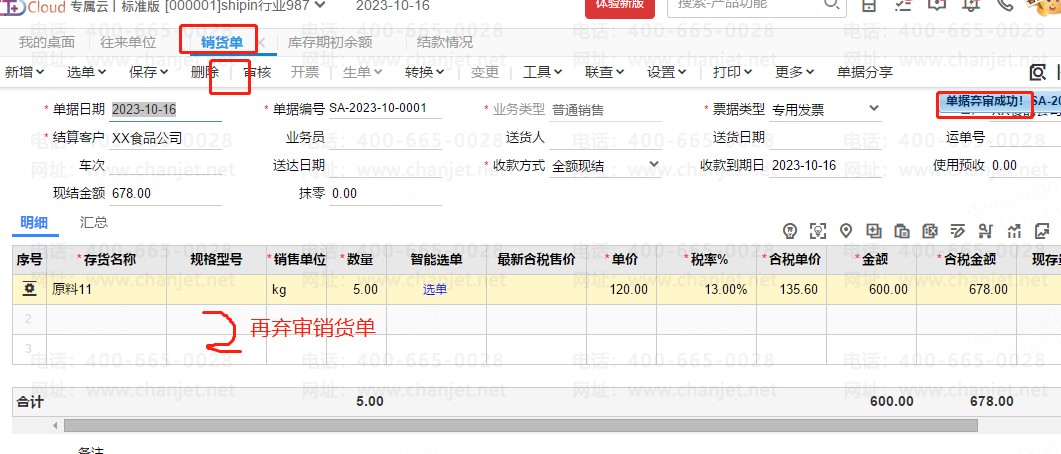Click the lightbulb icon above the detail table

click(x=789, y=231)
